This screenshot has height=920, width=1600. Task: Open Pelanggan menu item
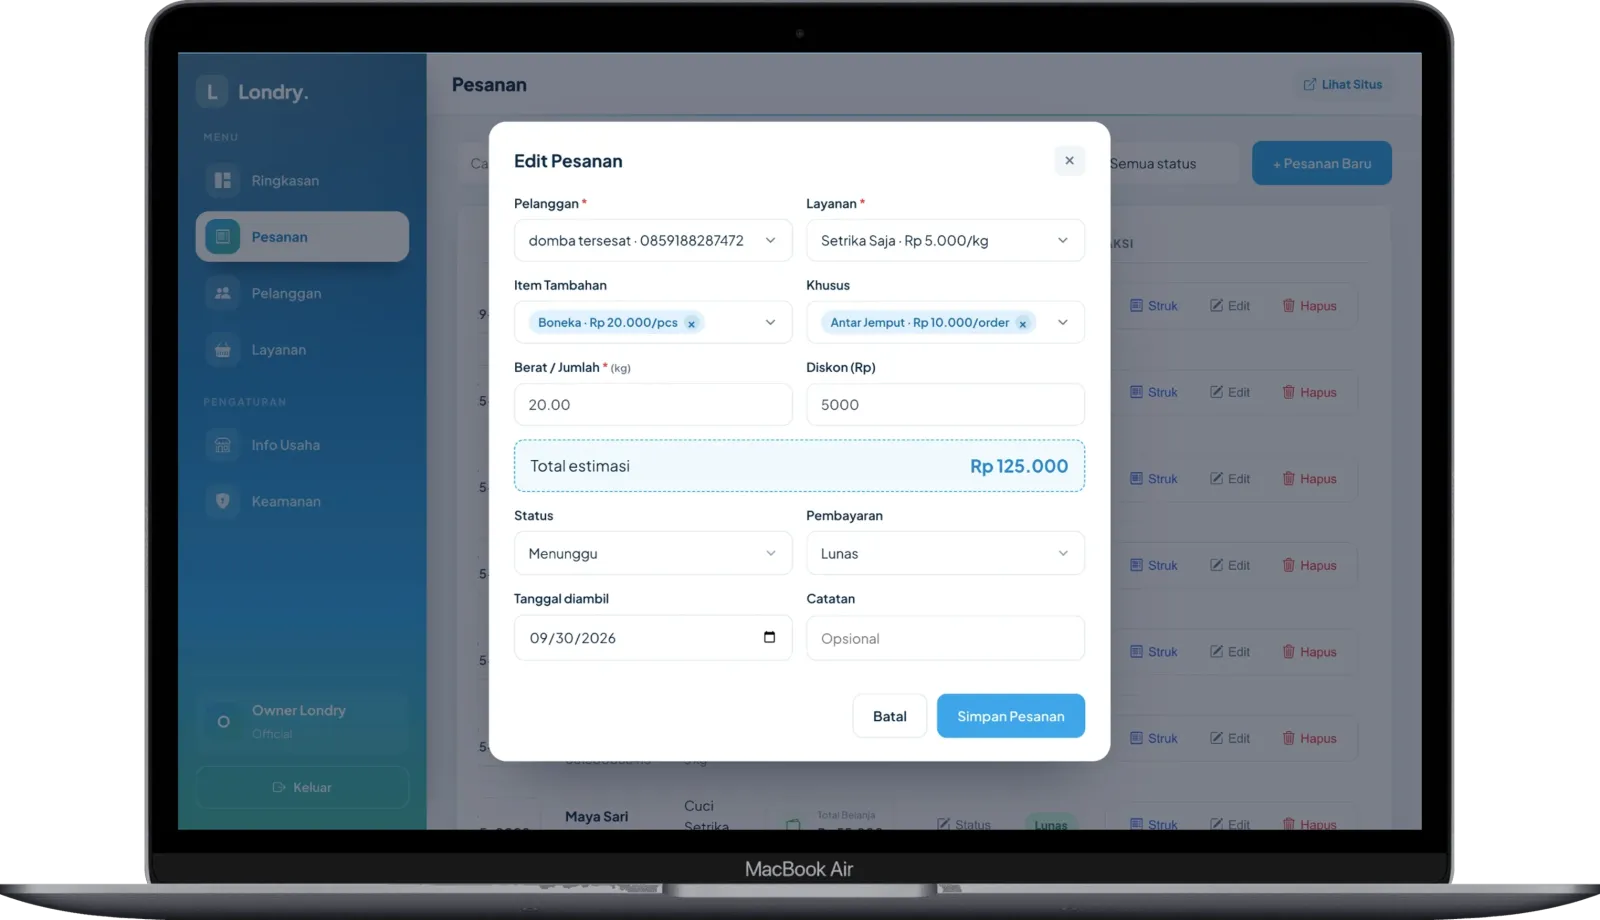(x=302, y=293)
